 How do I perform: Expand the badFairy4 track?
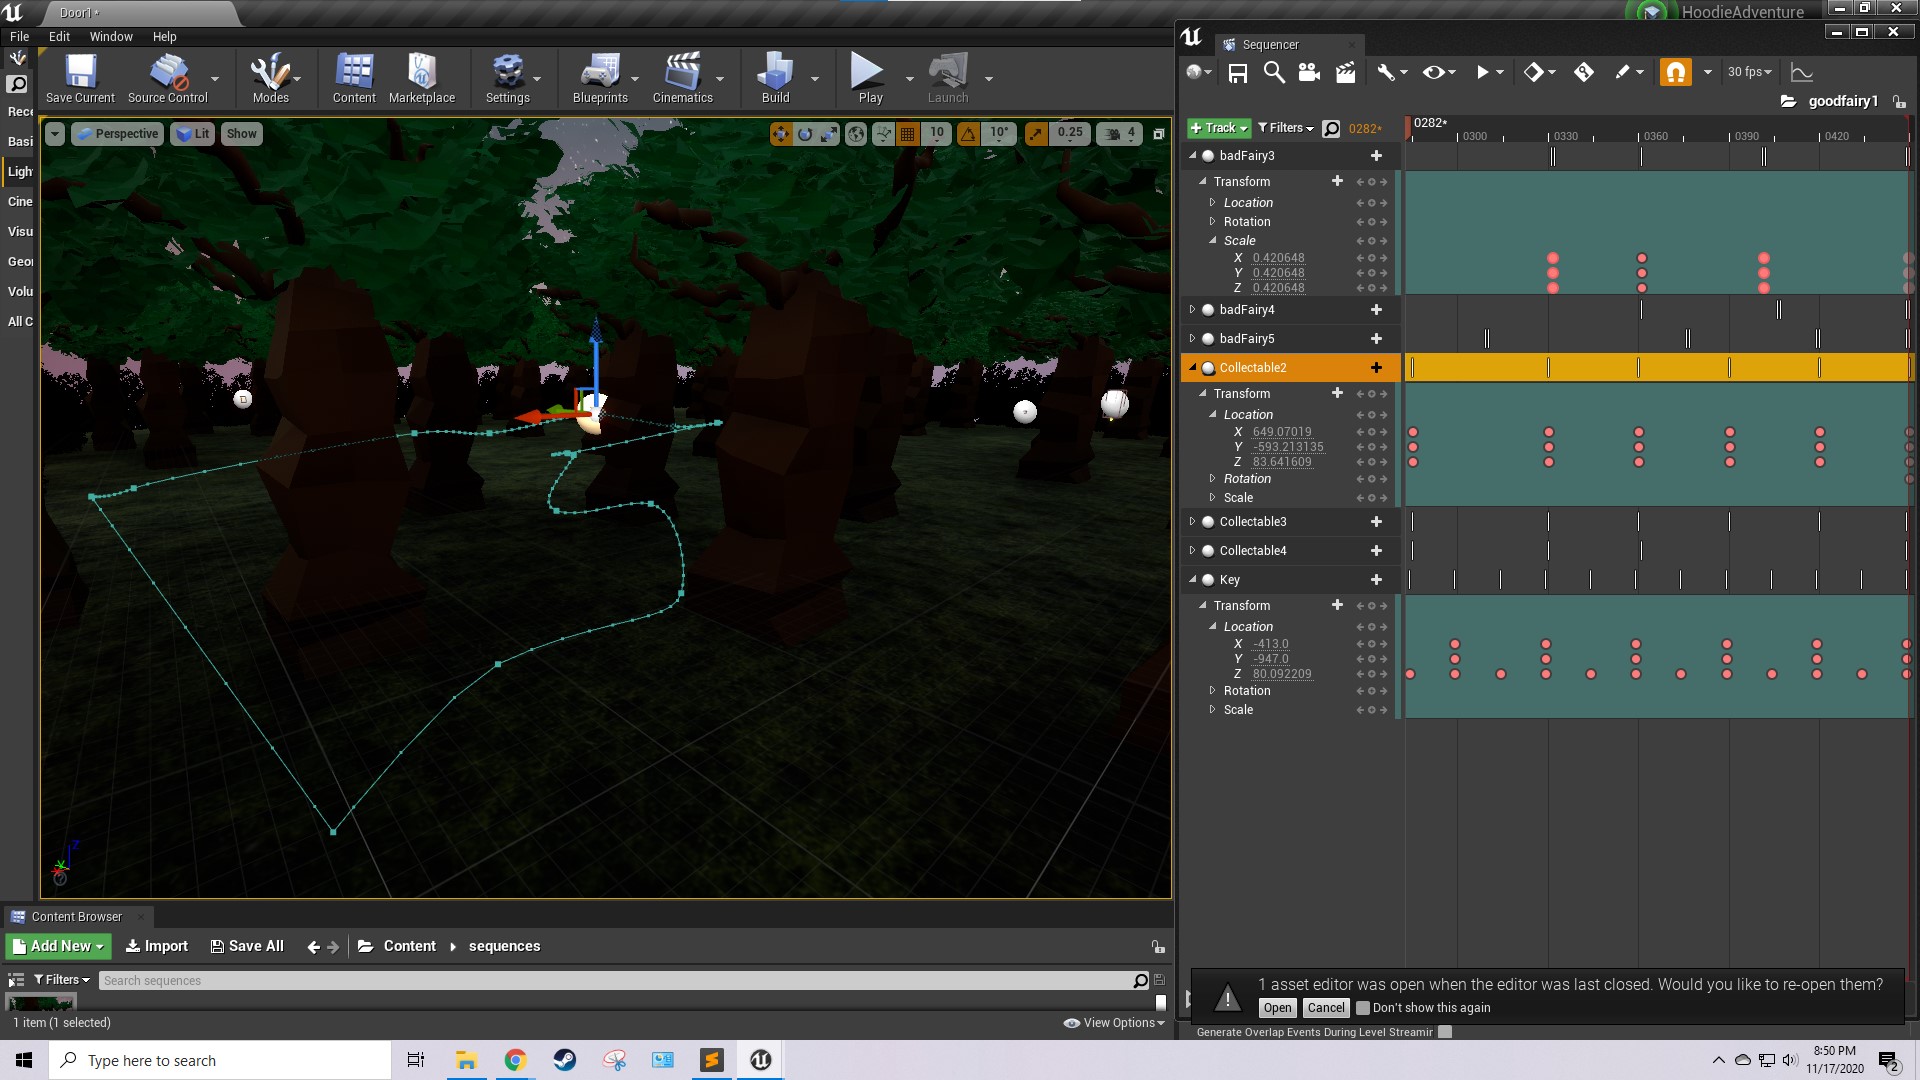tap(1192, 310)
